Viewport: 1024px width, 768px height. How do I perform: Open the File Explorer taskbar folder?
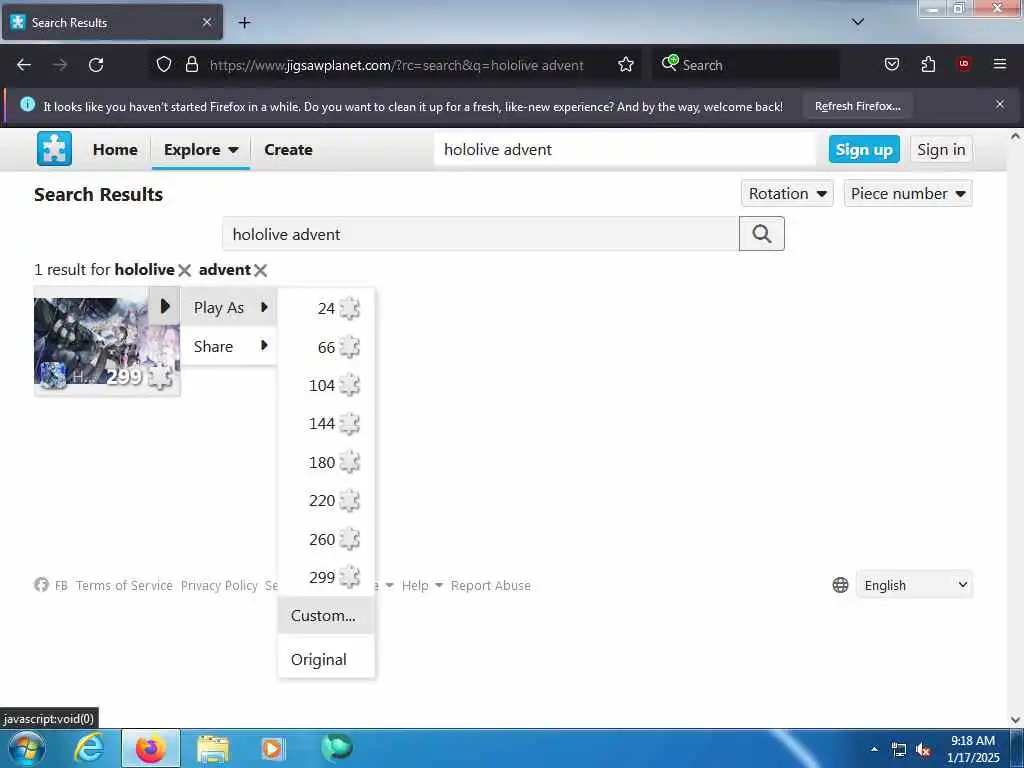[x=213, y=748]
